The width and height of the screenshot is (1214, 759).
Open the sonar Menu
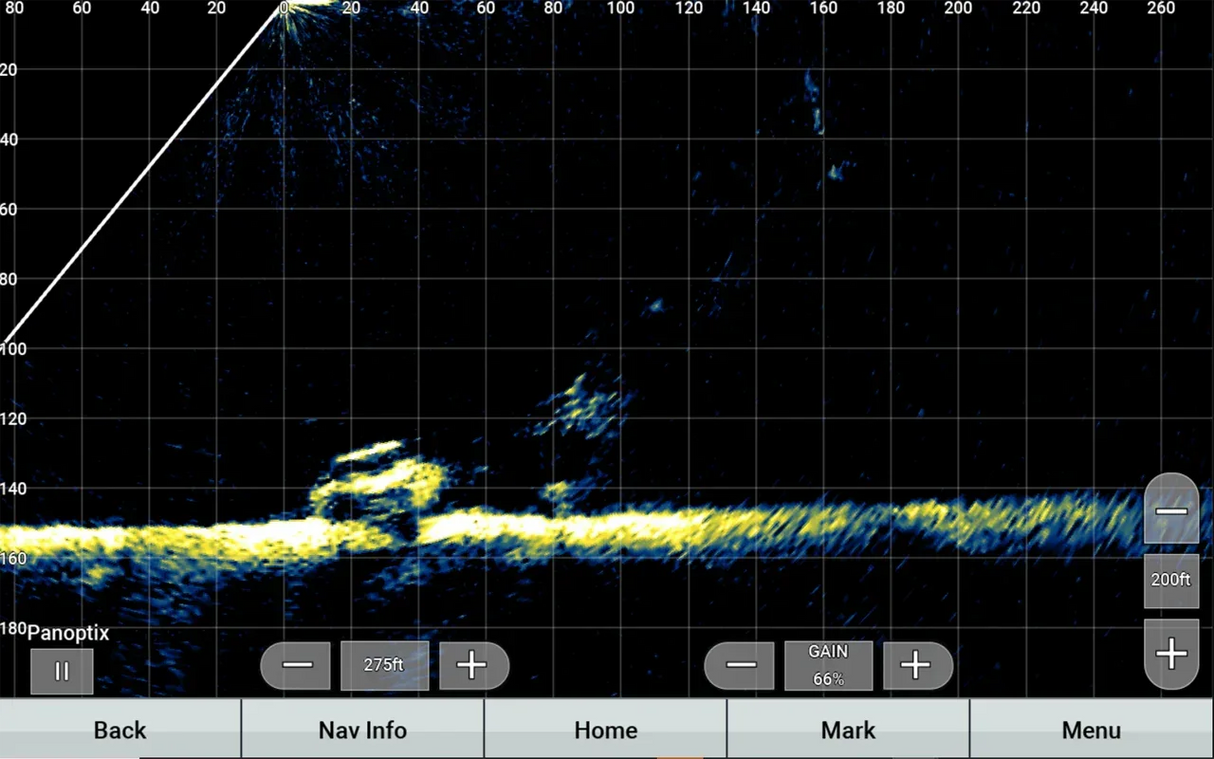[1091, 730]
